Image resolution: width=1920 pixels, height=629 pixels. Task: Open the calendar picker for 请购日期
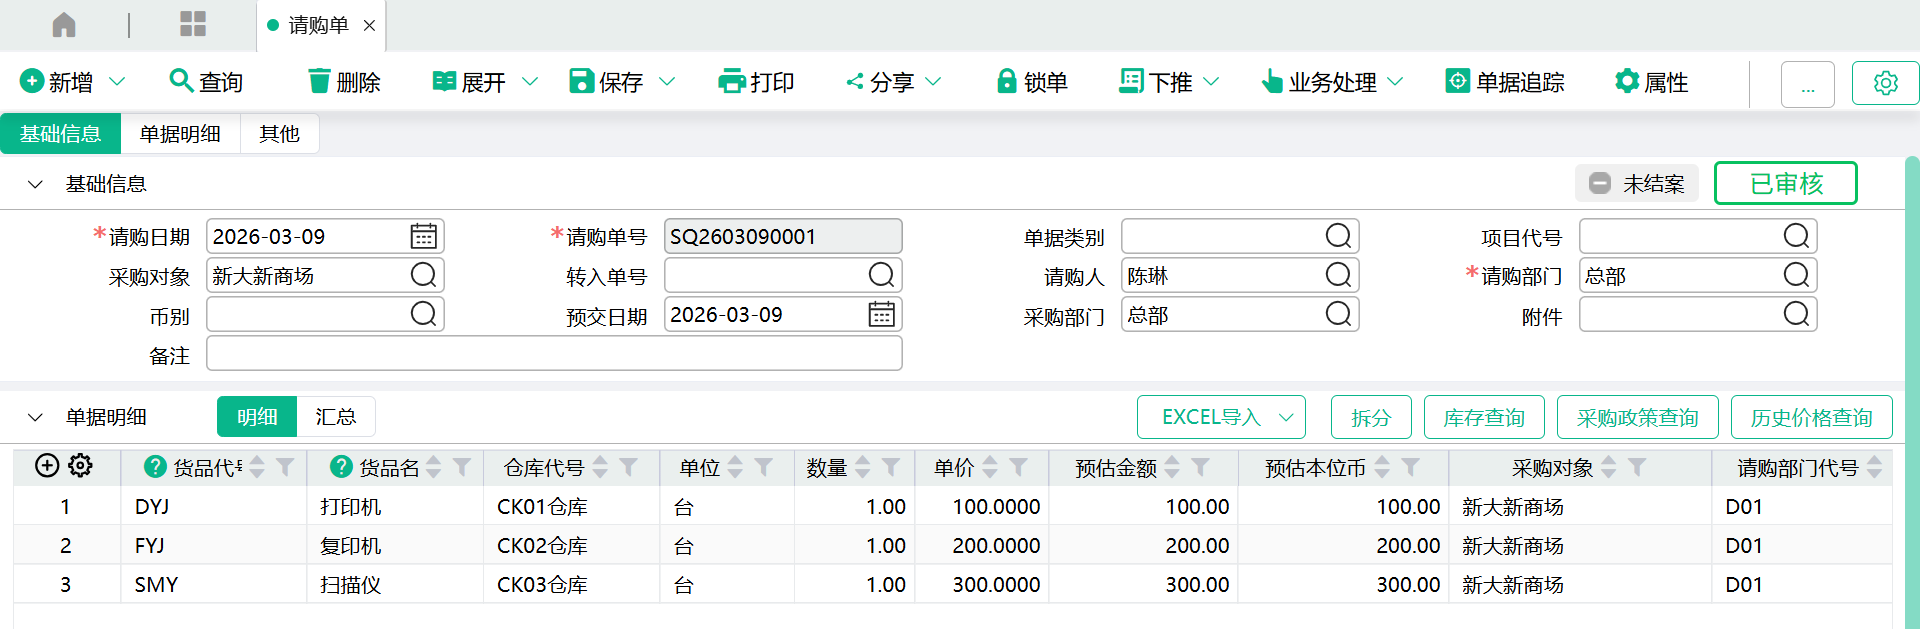(423, 237)
